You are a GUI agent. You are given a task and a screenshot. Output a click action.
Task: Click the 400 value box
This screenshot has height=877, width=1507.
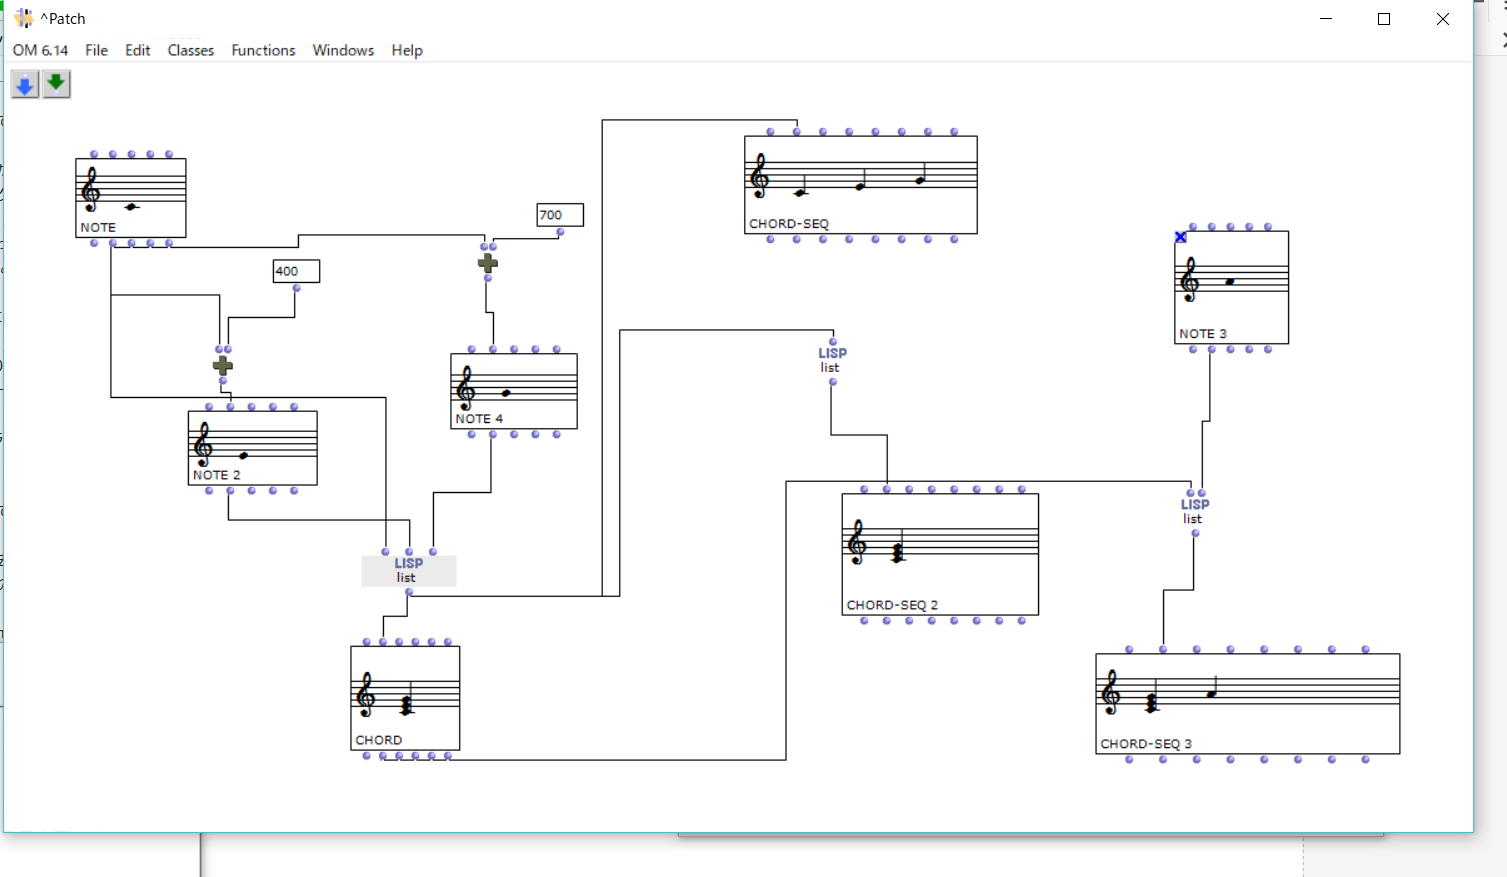click(x=296, y=271)
